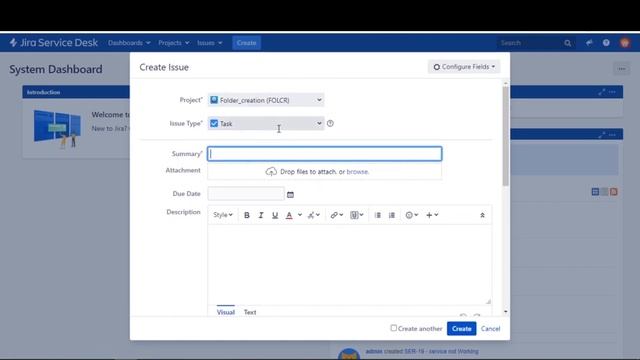Click the text color A icon
640x360 pixels.
[x=289, y=215]
